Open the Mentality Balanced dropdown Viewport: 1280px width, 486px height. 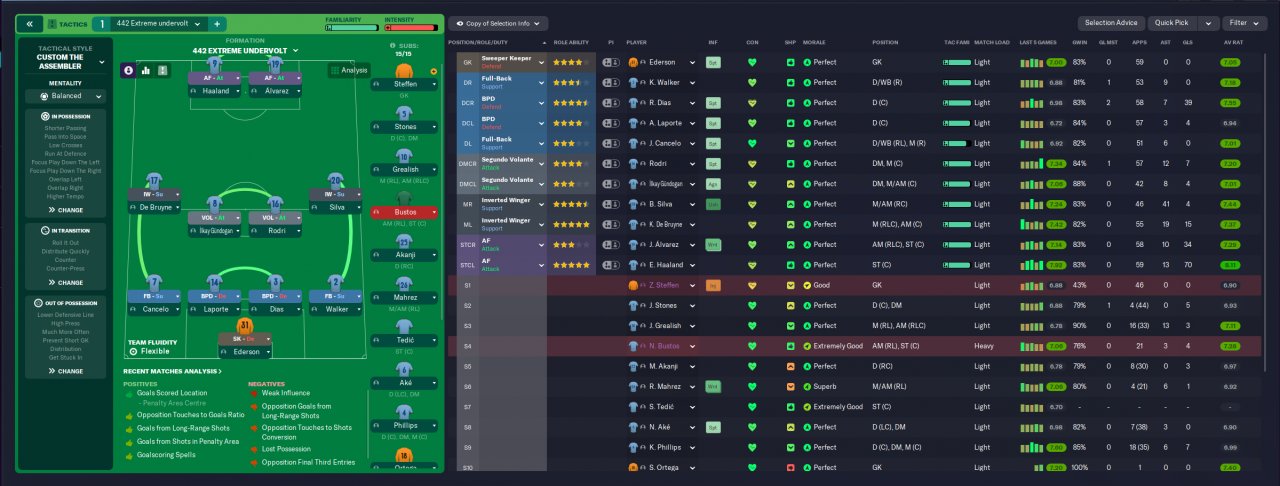pos(66,97)
